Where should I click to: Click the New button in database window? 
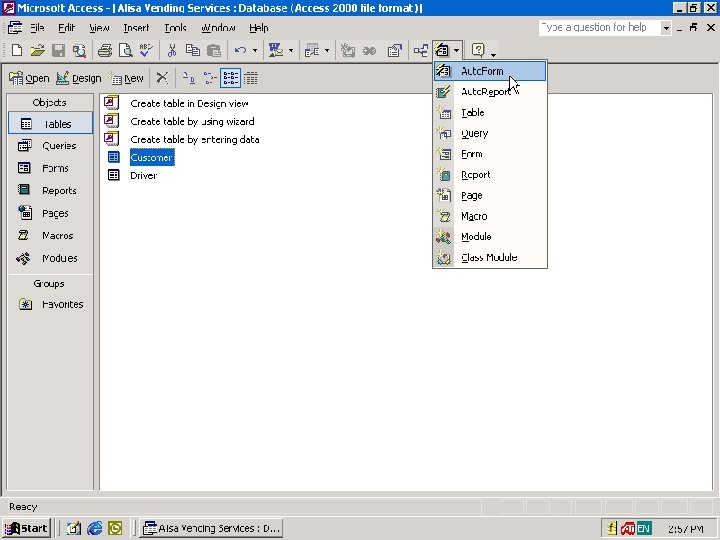tap(127, 79)
